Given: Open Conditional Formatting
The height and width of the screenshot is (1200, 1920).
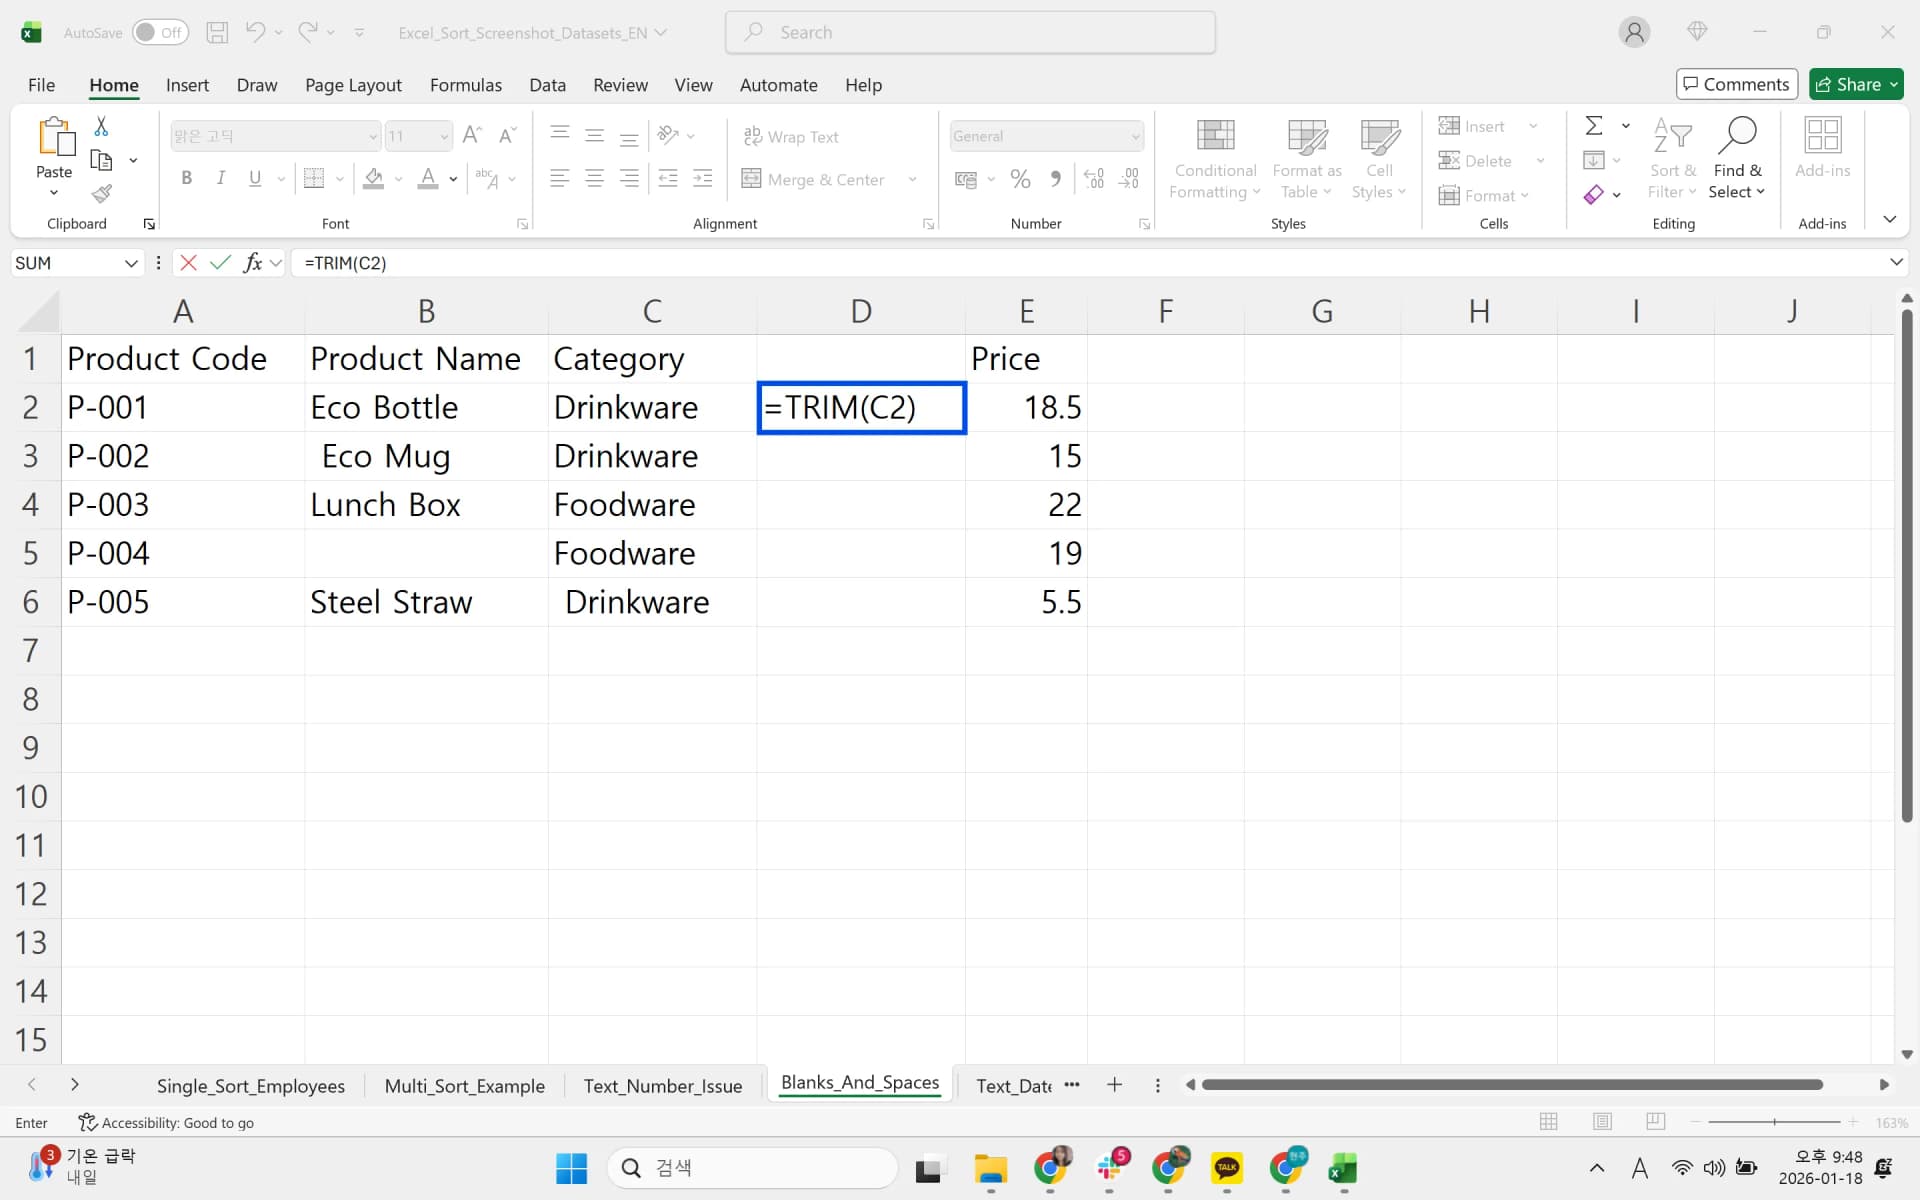Looking at the screenshot, I should click(1213, 158).
